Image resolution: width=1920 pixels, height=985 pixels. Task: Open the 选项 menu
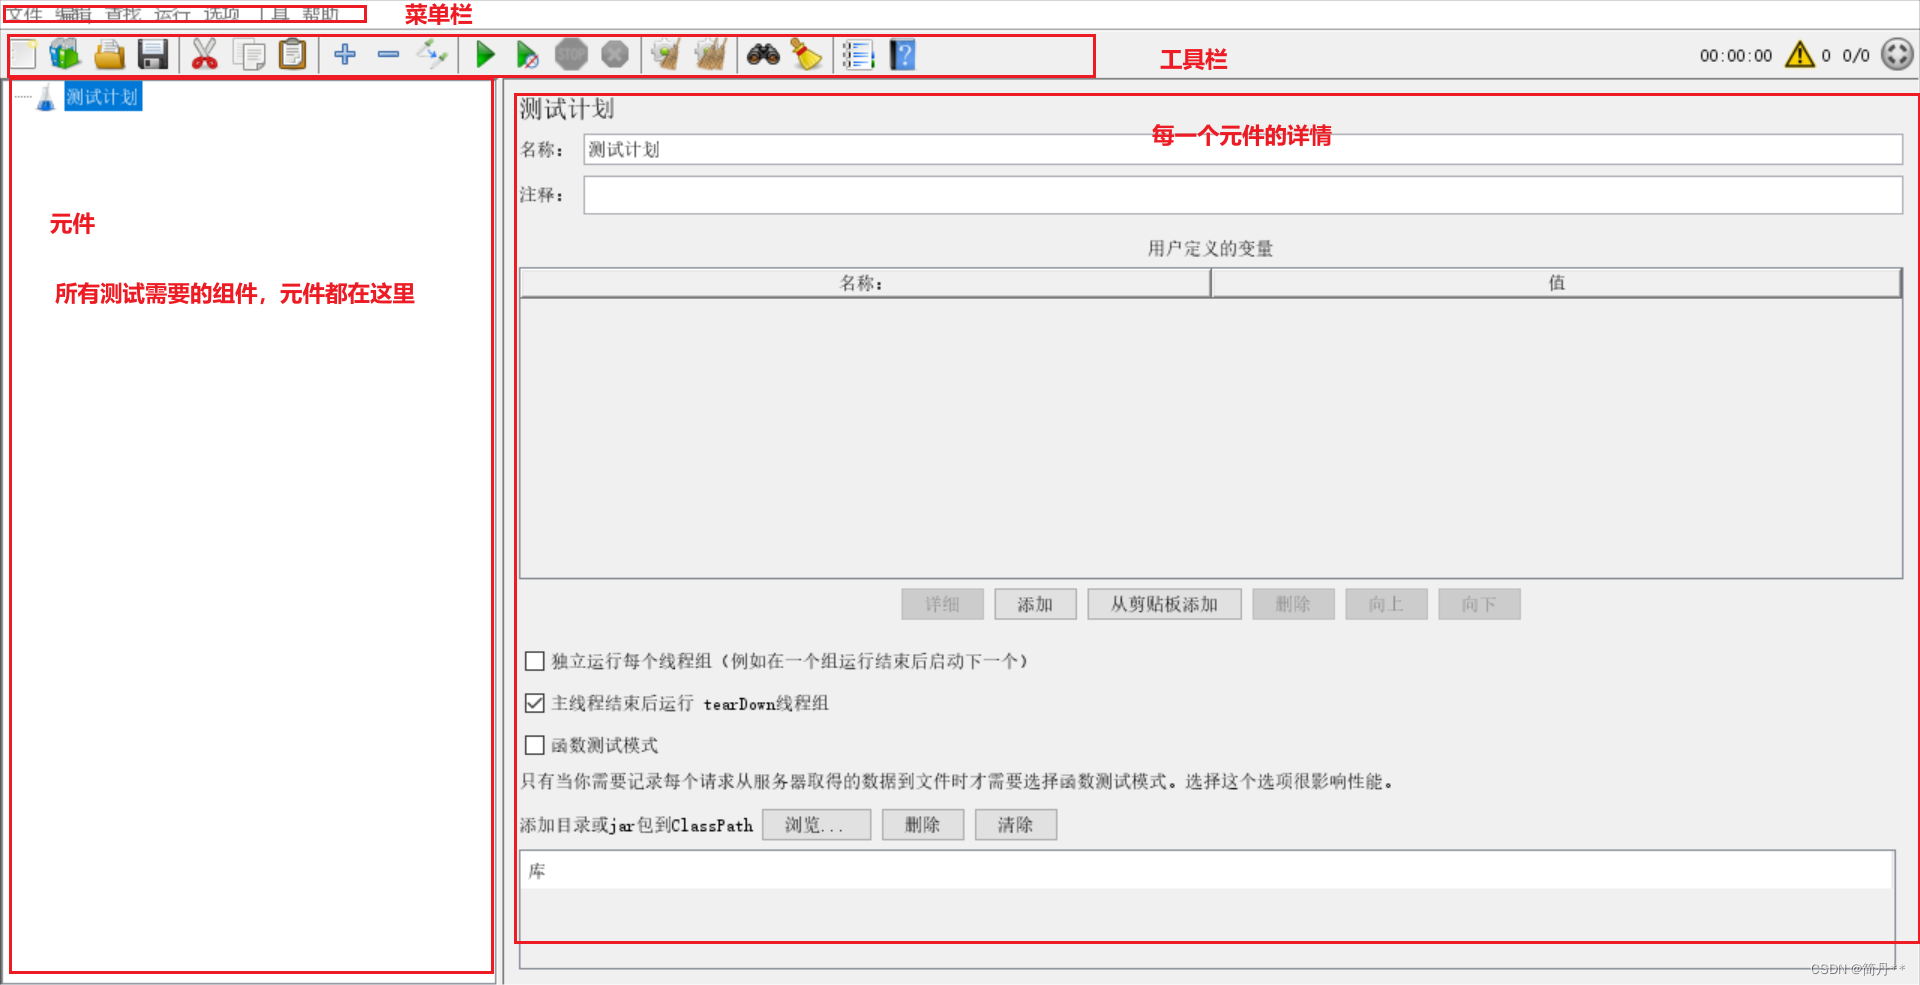click(222, 14)
